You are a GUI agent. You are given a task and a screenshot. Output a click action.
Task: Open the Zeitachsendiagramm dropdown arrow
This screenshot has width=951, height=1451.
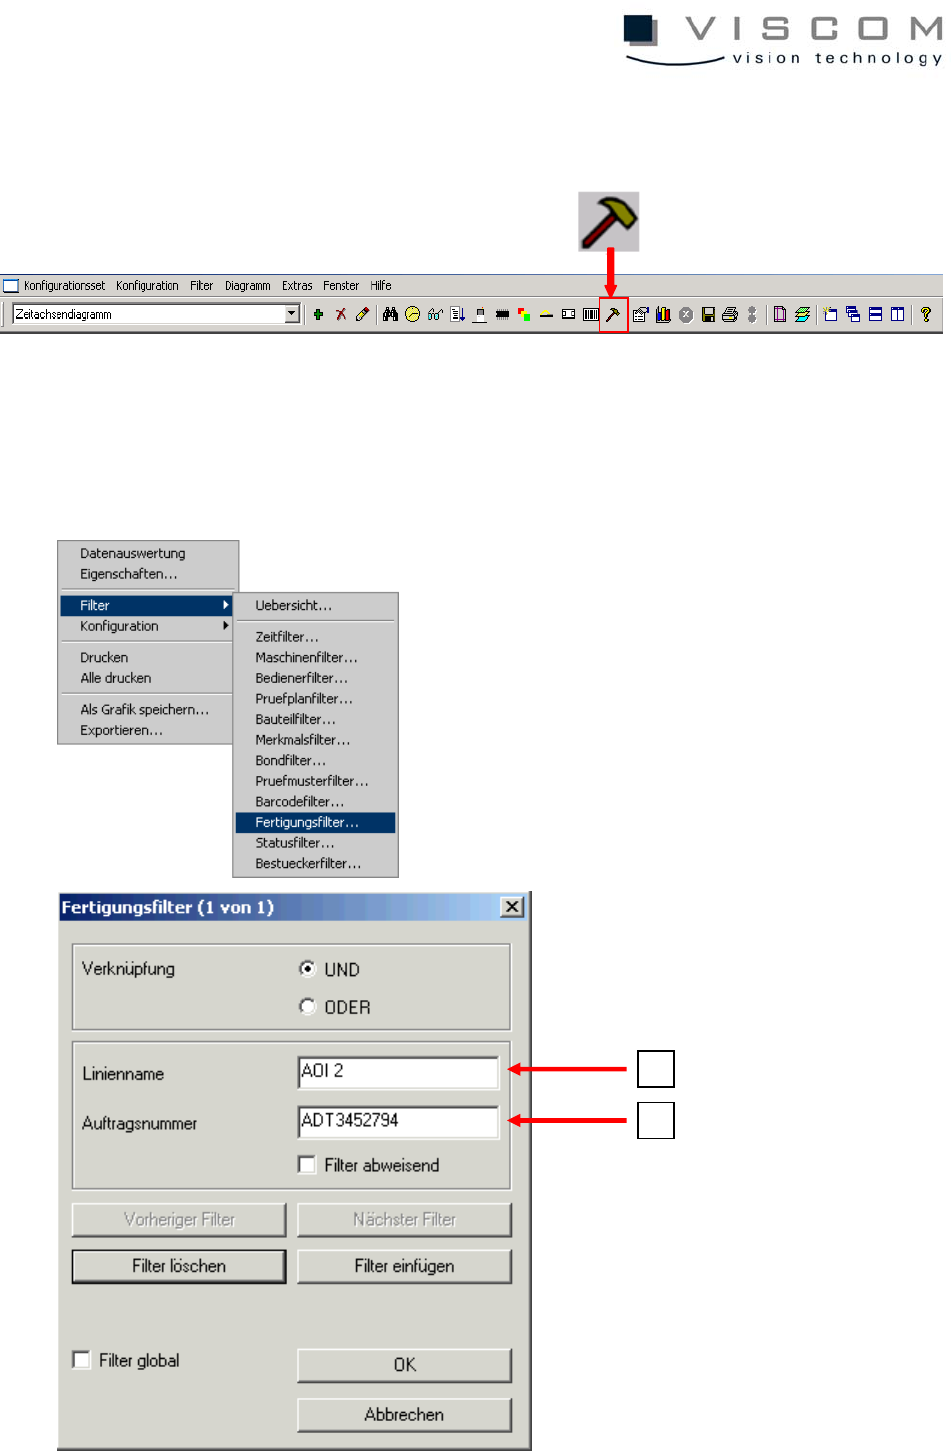(292, 314)
